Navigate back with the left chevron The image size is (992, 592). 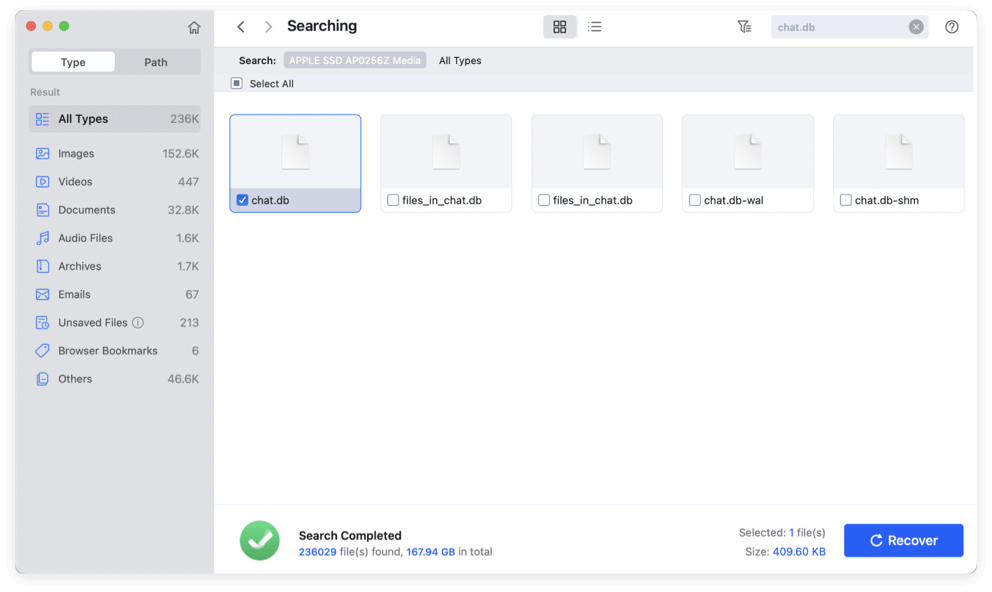coord(241,26)
